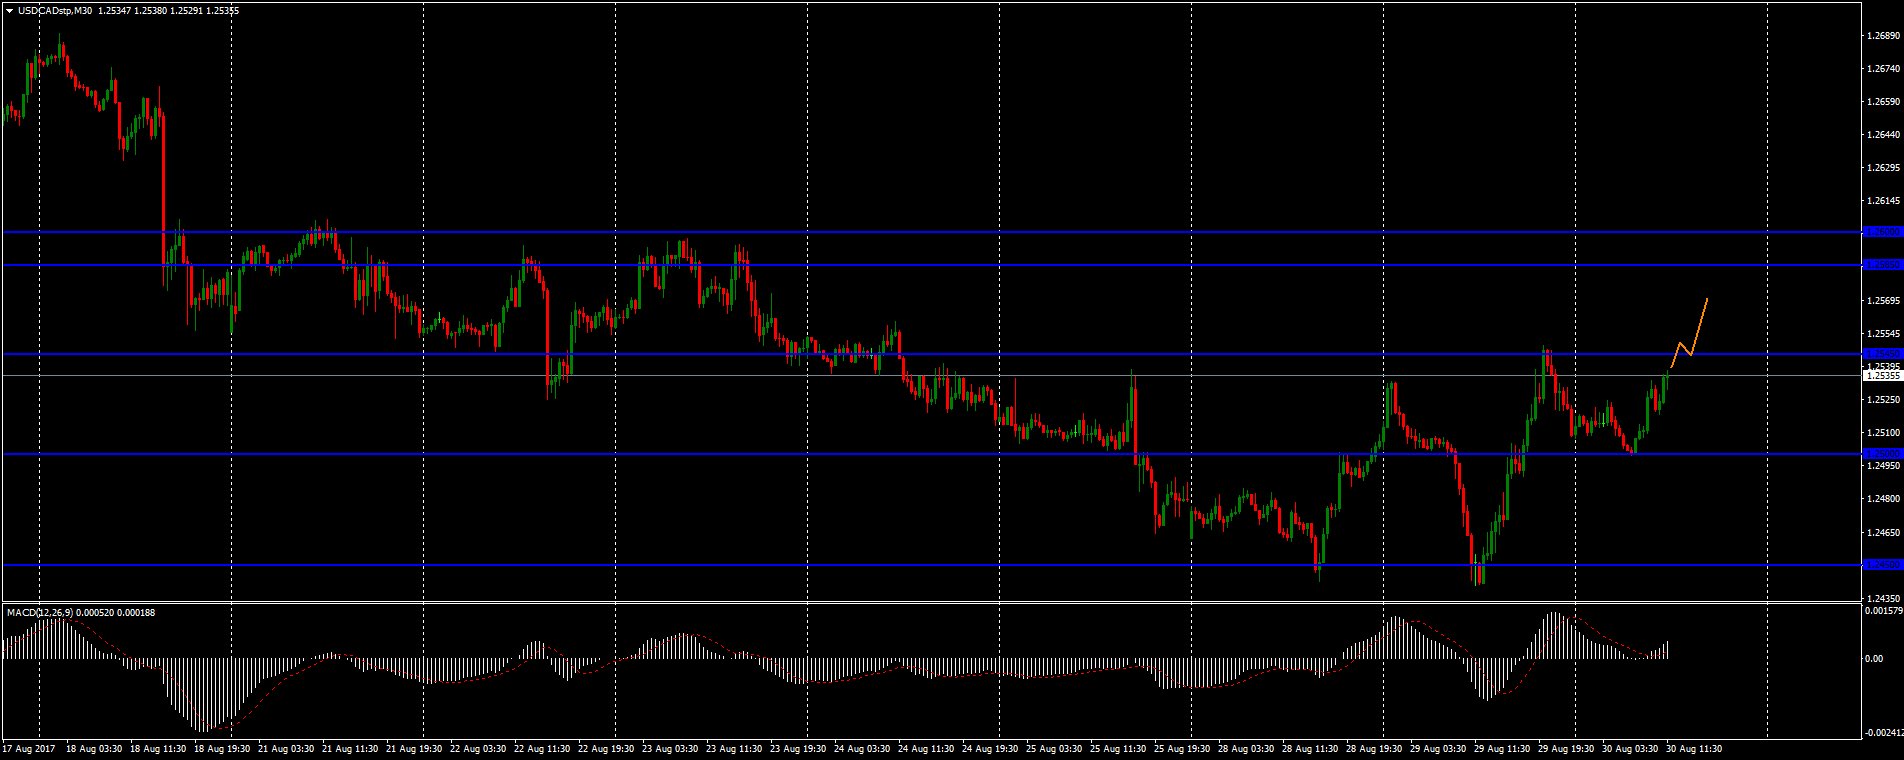Click the triangle arrow beside USDCADstp,M30

9,11
